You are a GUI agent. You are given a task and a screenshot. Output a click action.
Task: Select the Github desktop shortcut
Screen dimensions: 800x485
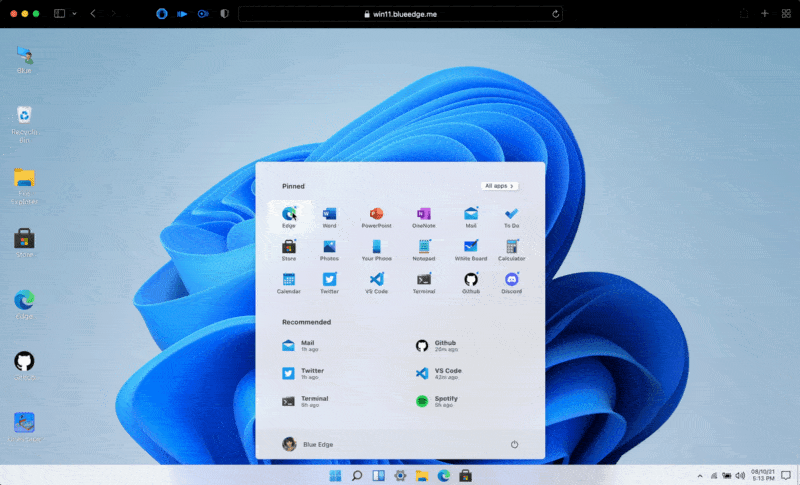pos(24,366)
